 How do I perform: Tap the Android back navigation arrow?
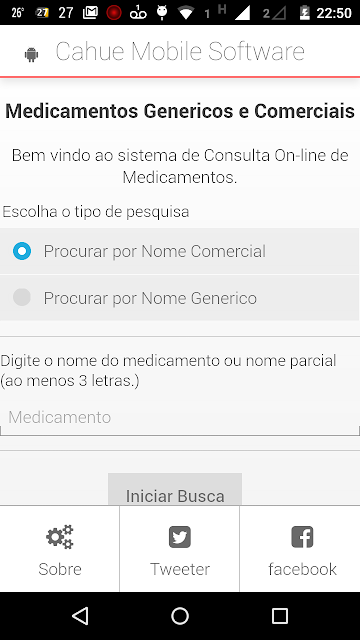(80, 616)
